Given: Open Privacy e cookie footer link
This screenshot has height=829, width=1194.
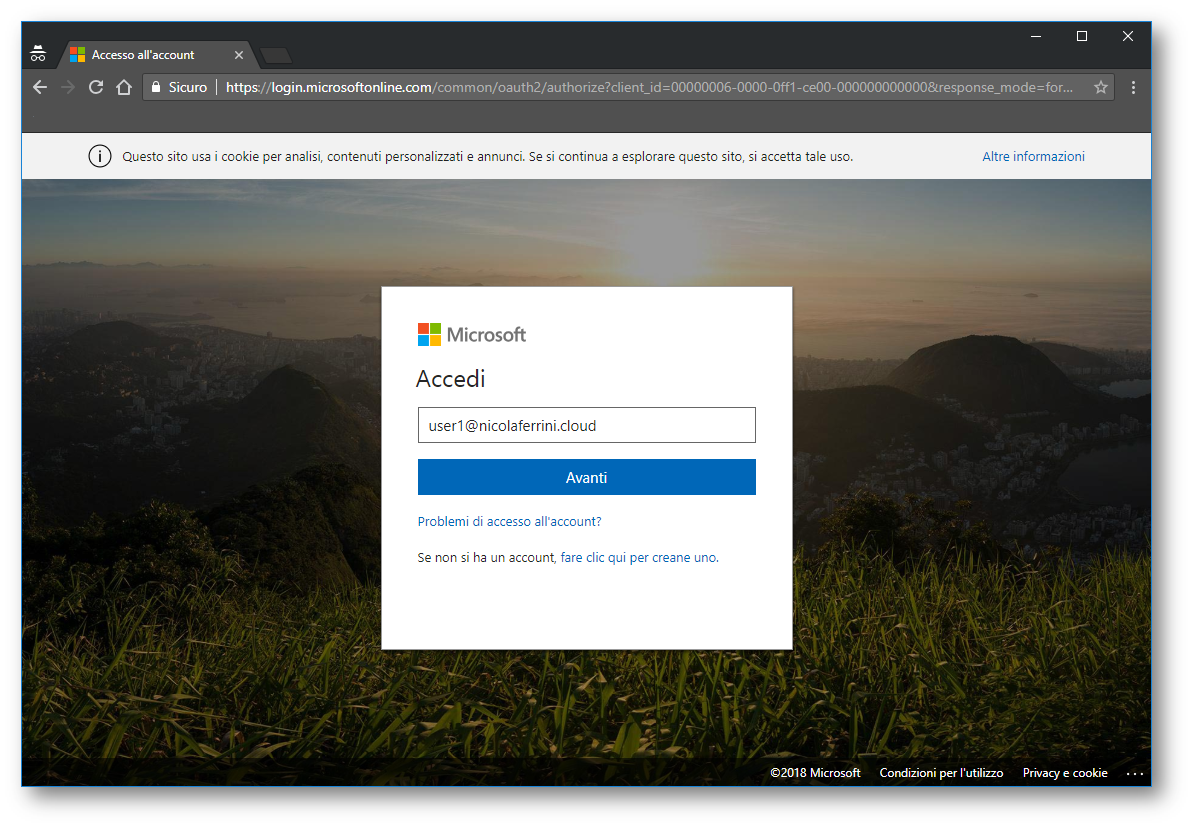Looking at the screenshot, I should point(1065,773).
